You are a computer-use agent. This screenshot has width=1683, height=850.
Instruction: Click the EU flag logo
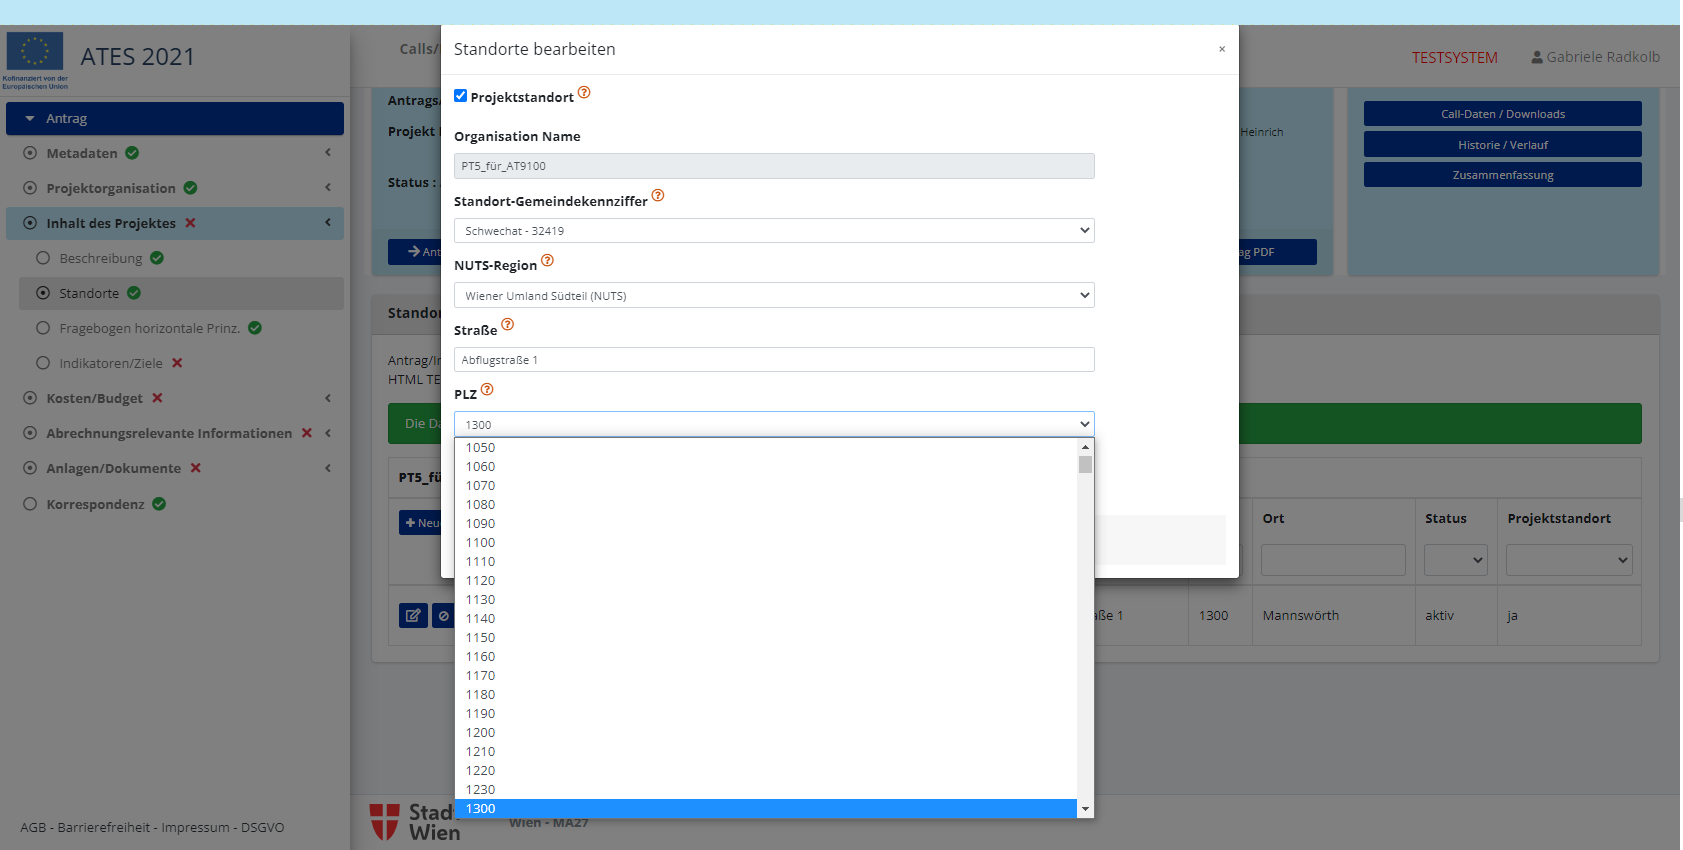point(35,52)
